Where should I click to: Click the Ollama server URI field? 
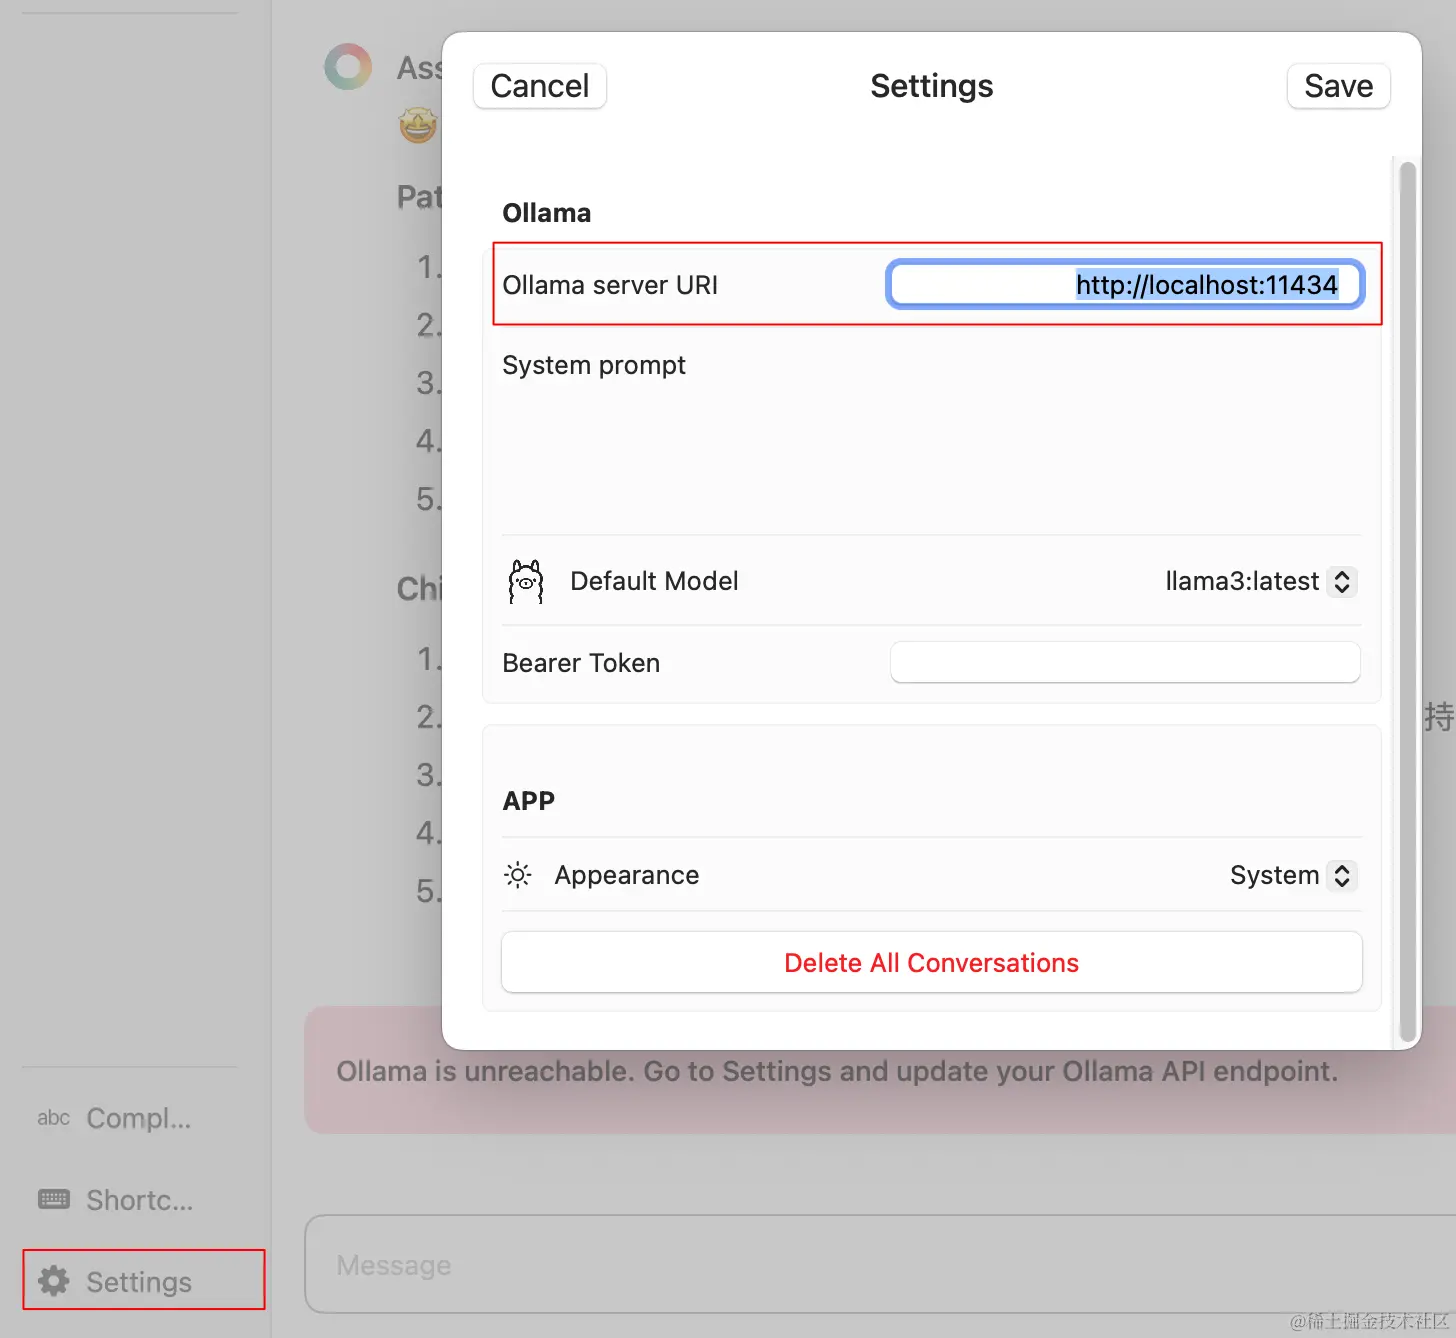pos(1125,285)
